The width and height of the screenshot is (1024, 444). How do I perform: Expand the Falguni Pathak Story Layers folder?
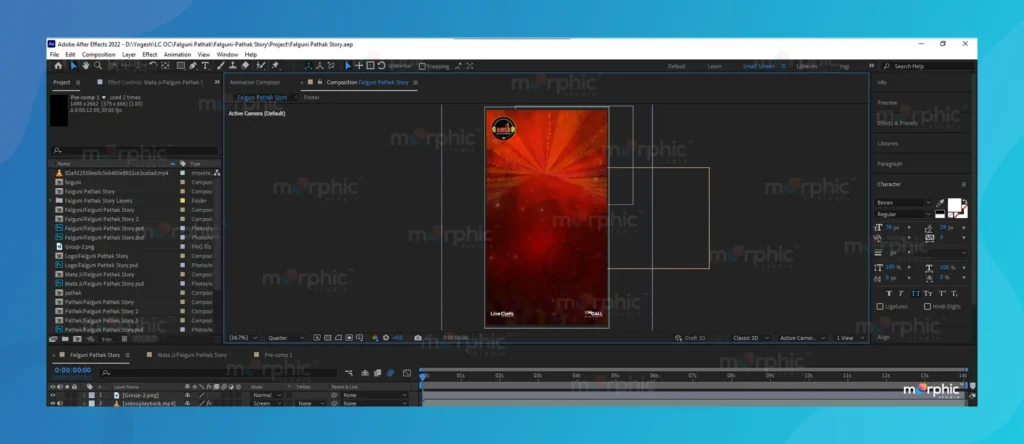51,200
